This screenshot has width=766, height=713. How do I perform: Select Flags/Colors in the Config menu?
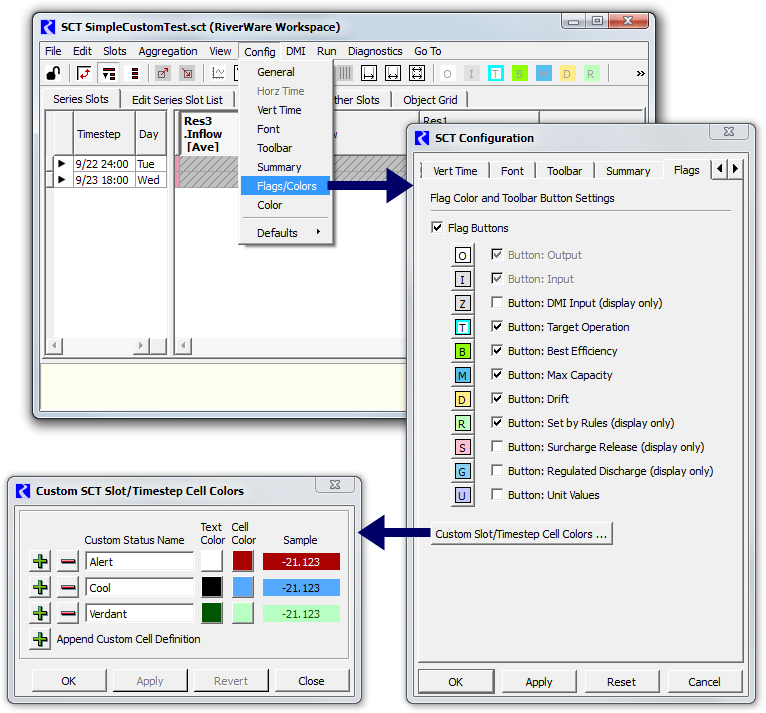pyautogui.click(x=287, y=186)
